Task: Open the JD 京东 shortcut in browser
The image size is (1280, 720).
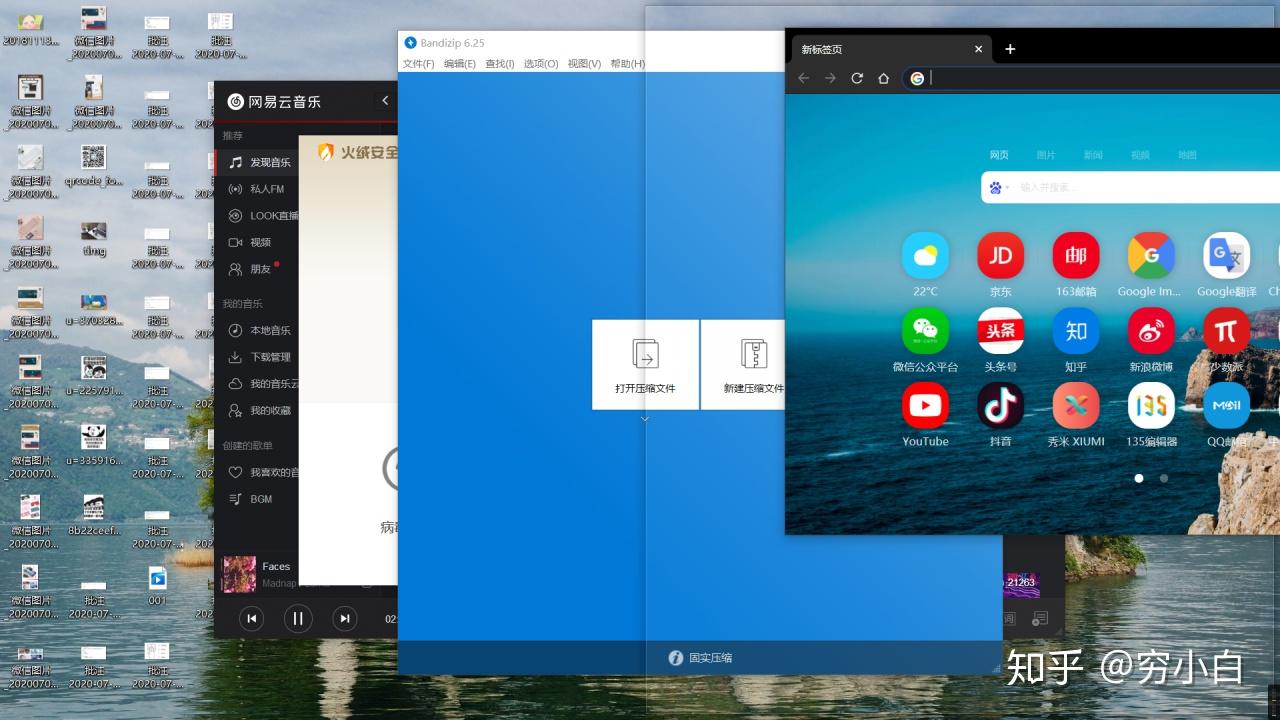Action: click(x=1000, y=256)
